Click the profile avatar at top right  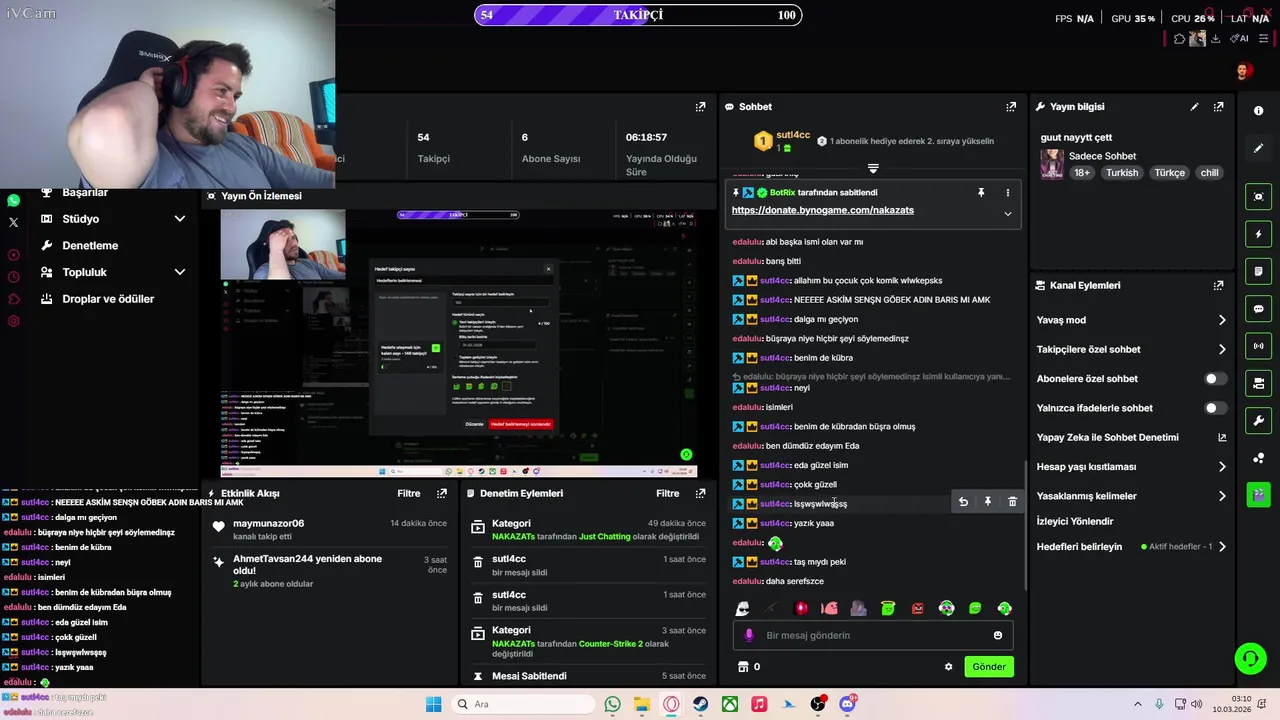pyautogui.click(x=1243, y=70)
